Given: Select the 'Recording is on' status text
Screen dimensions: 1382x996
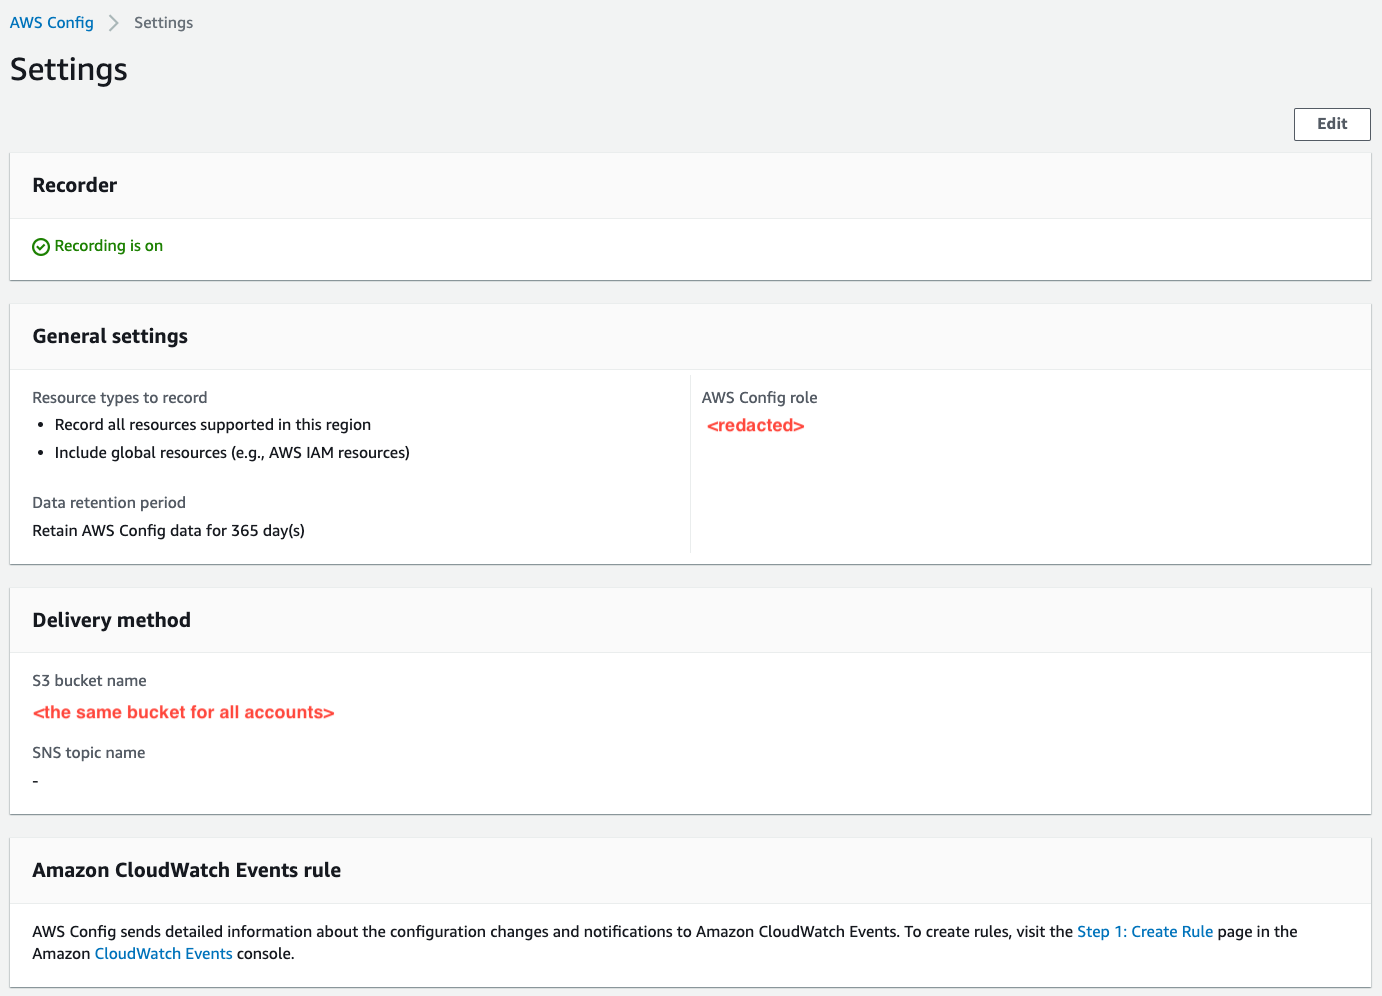Looking at the screenshot, I should click(x=109, y=246).
